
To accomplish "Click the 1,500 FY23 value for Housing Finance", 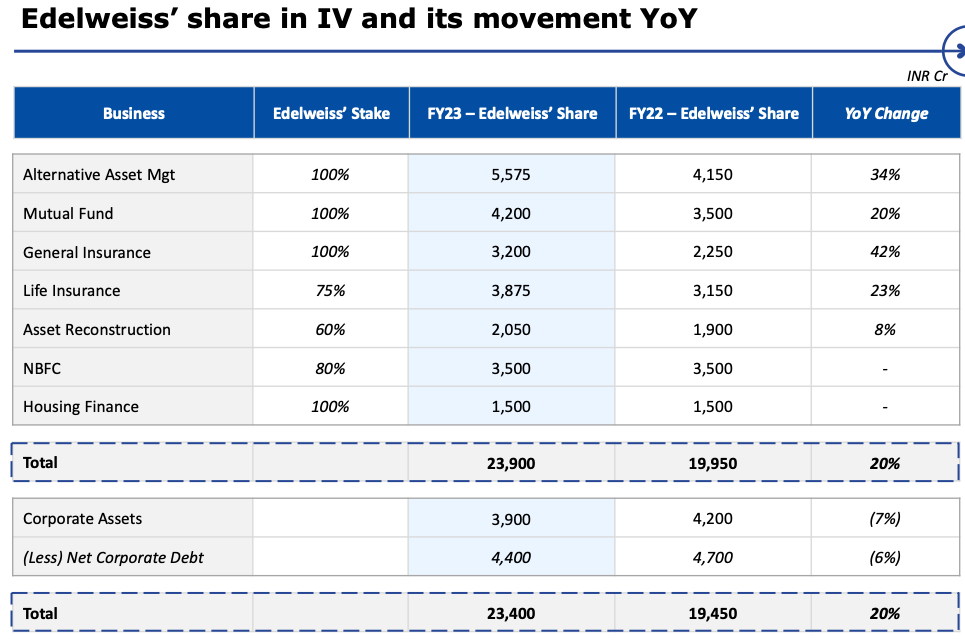I will (x=511, y=406).
